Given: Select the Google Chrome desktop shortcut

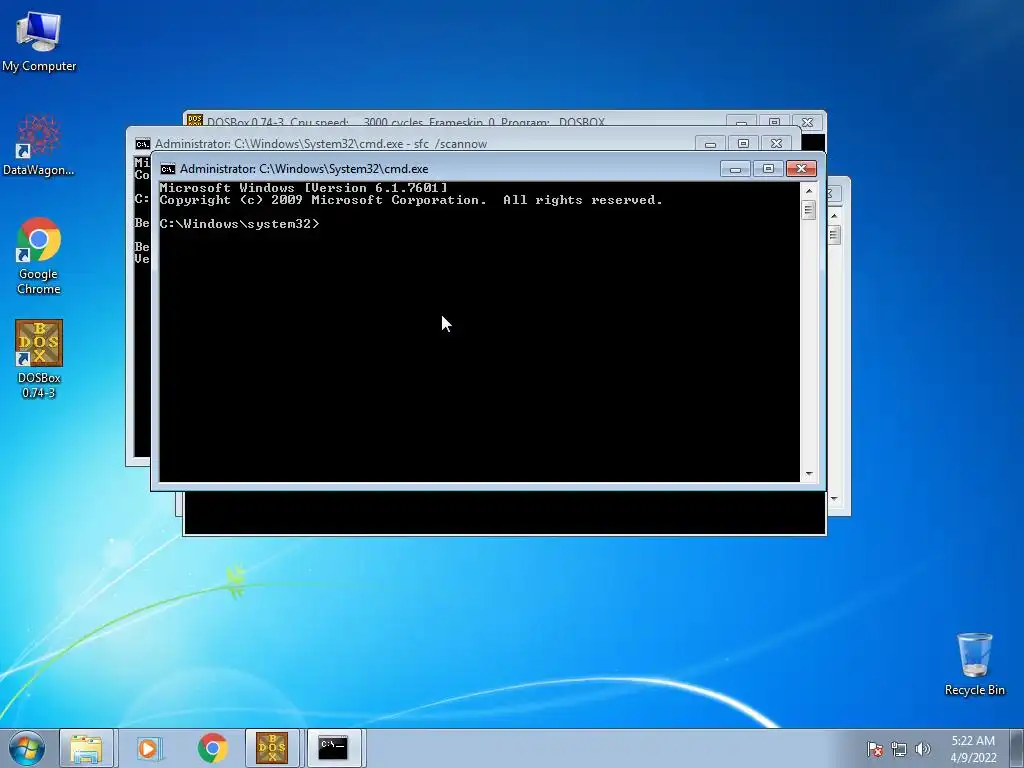Looking at the screenshot, I should (x=39, y=256).
